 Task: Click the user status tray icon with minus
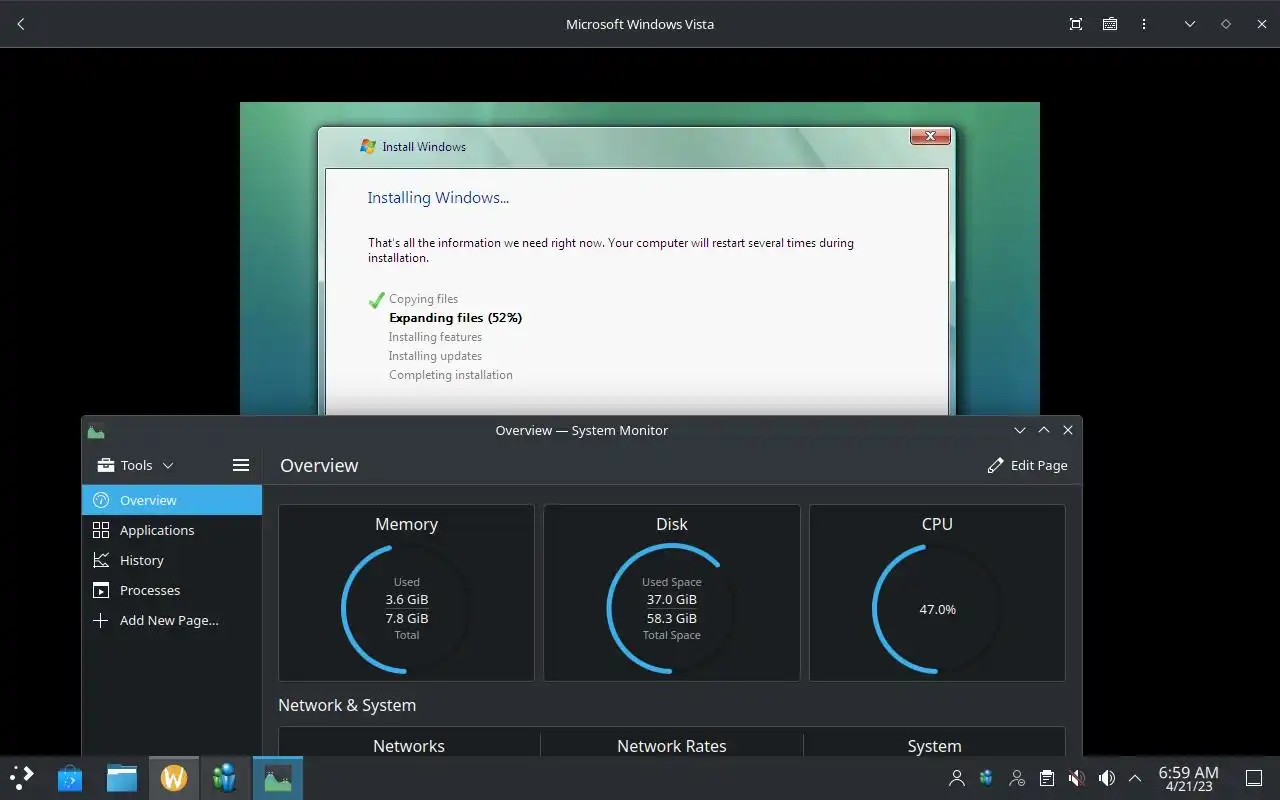coord(1017,778)
